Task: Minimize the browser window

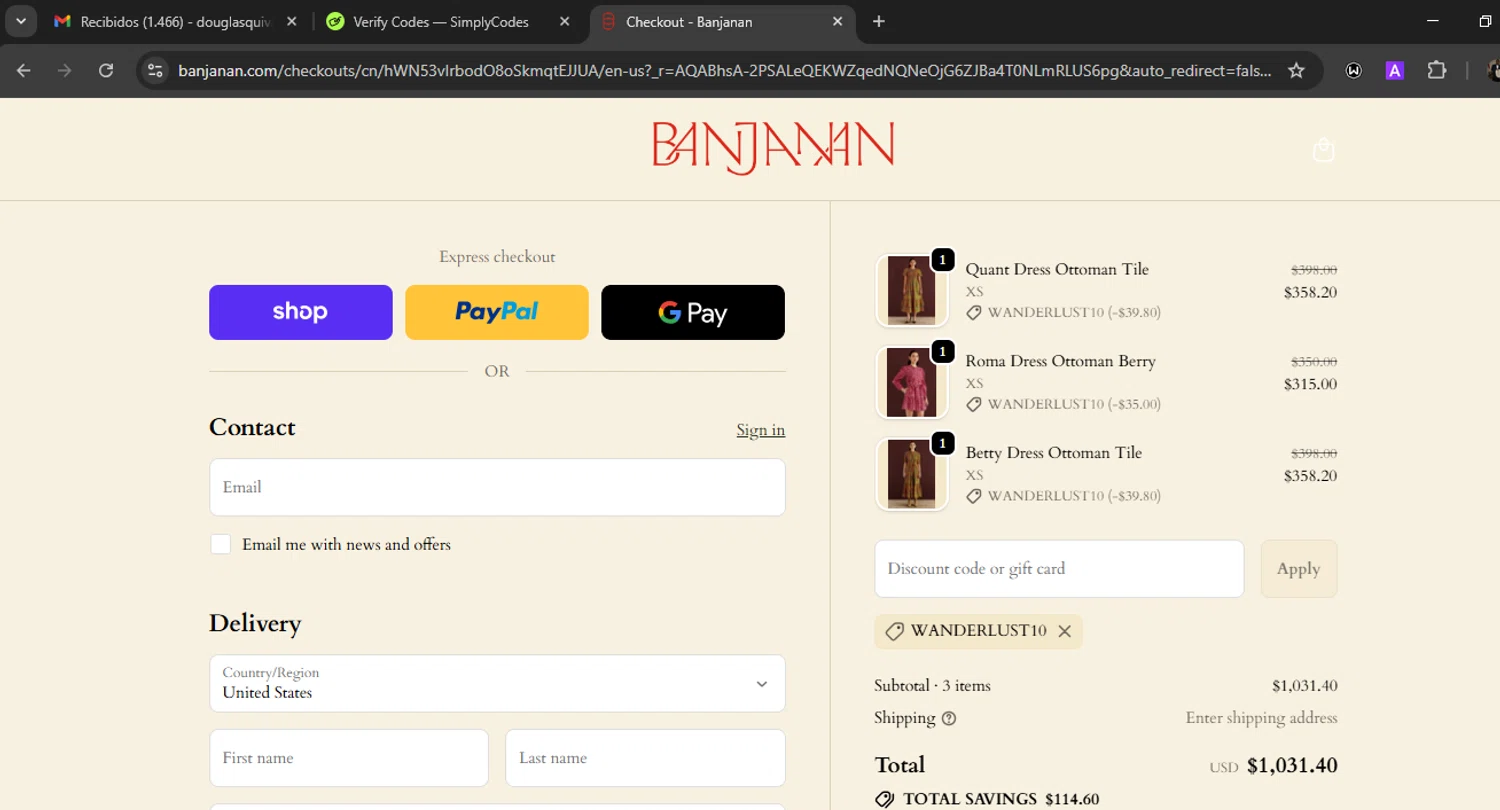Action: 1433,21
